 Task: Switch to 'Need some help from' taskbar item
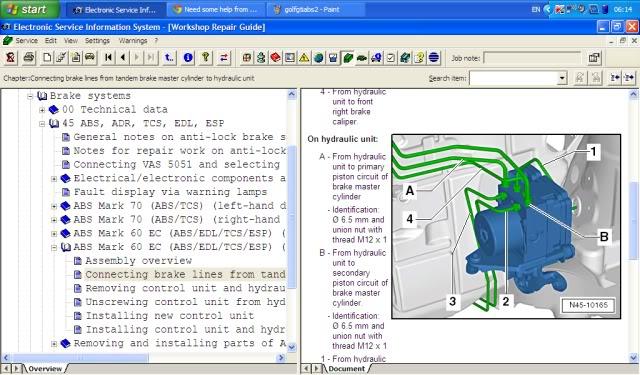[x=216, y=9]
